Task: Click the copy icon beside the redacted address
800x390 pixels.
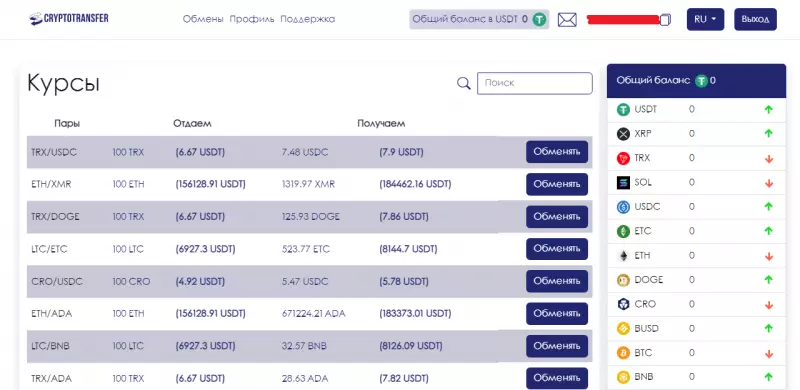Action: (665, 20)
